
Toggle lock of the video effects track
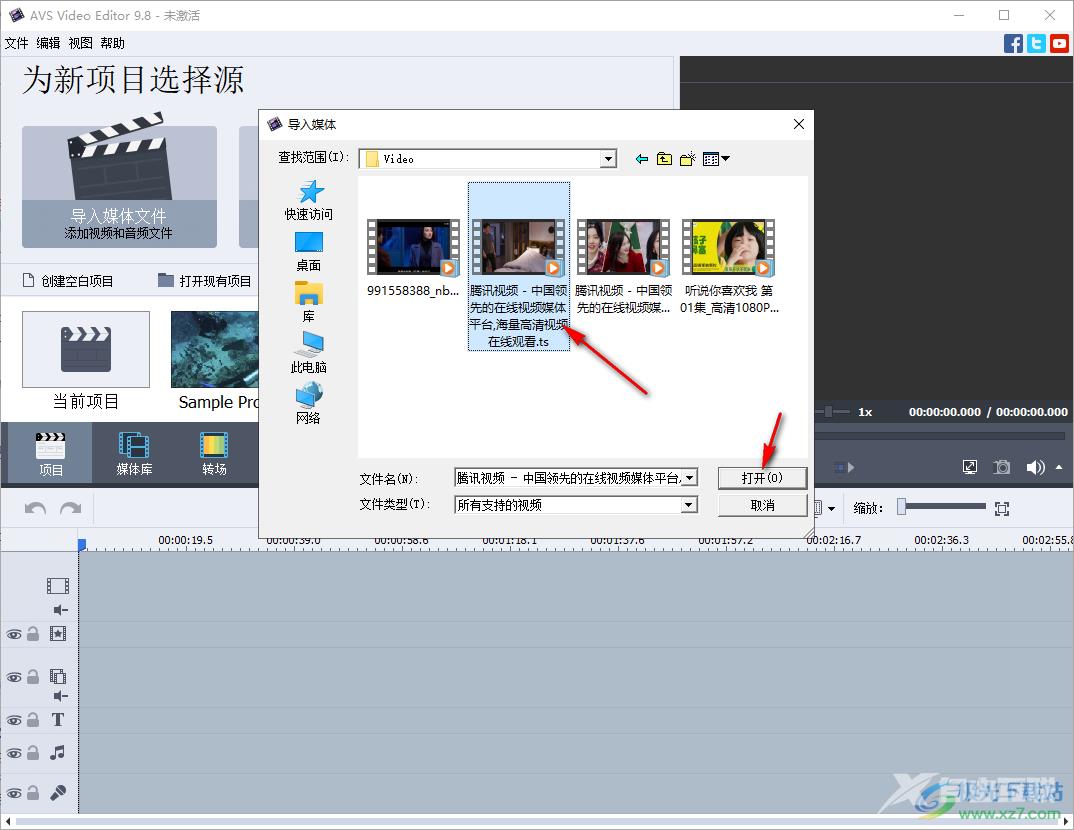[33, 634]
